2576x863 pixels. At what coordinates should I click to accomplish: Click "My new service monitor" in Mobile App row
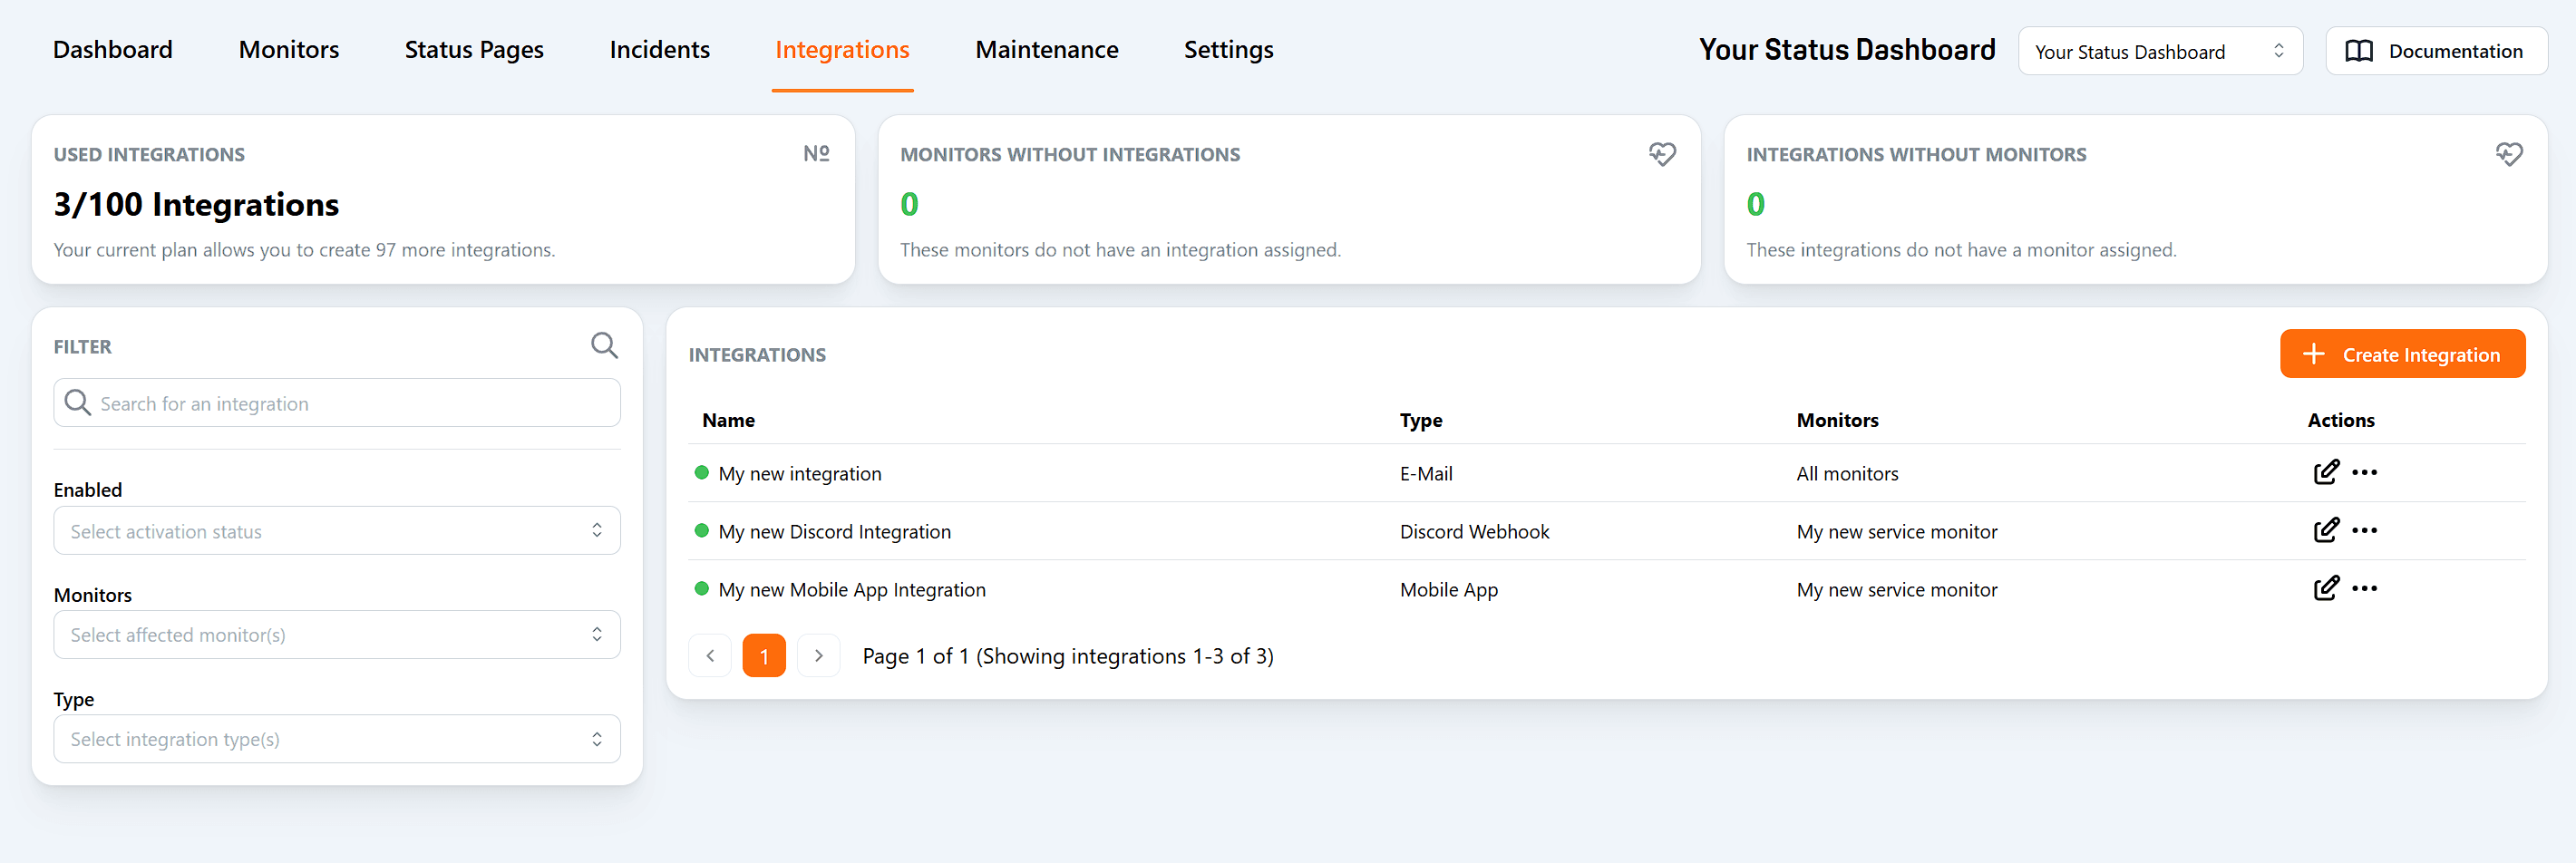pos(1897,590)
